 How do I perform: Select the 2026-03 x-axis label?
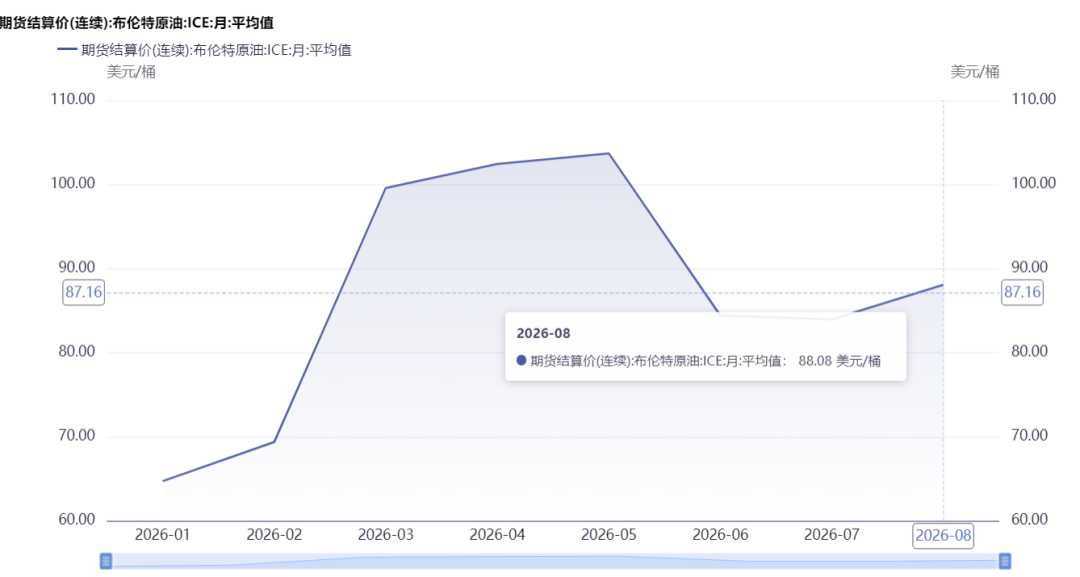click(386, 535)
